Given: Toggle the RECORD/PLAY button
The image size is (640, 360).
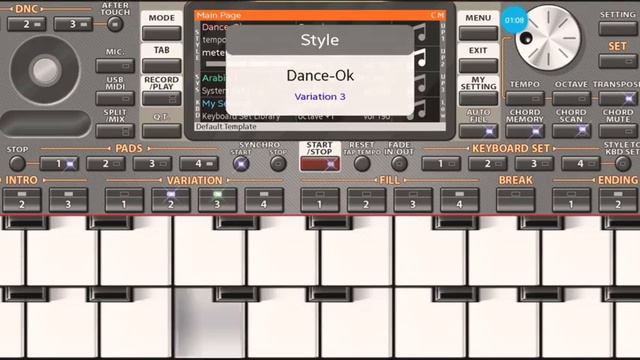Looking at the screenshot, I should tap(162, 98).
